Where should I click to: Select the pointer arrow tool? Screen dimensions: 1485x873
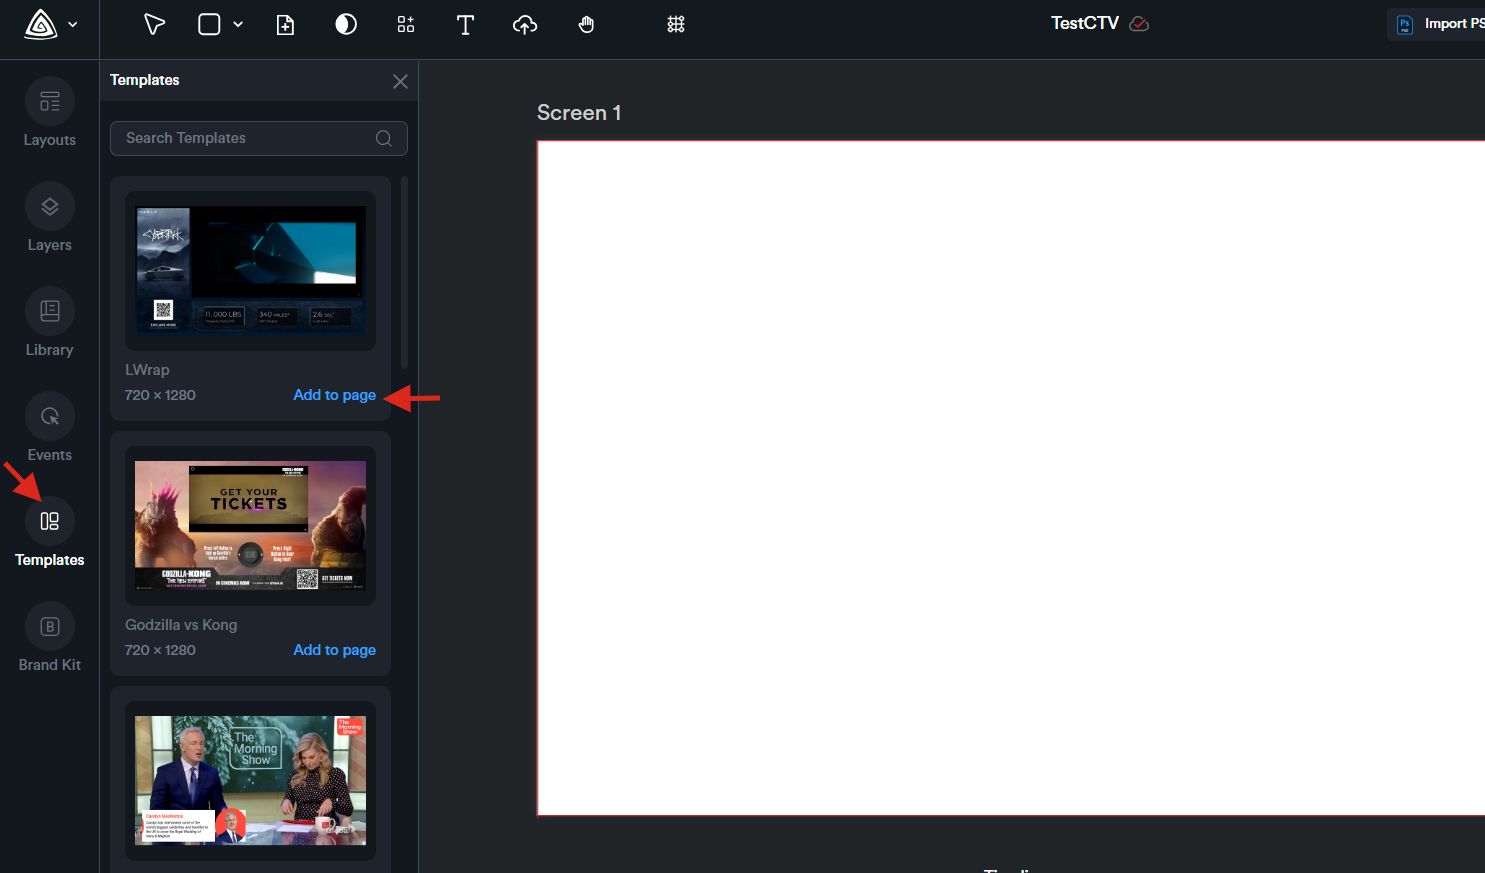(154, 24)
